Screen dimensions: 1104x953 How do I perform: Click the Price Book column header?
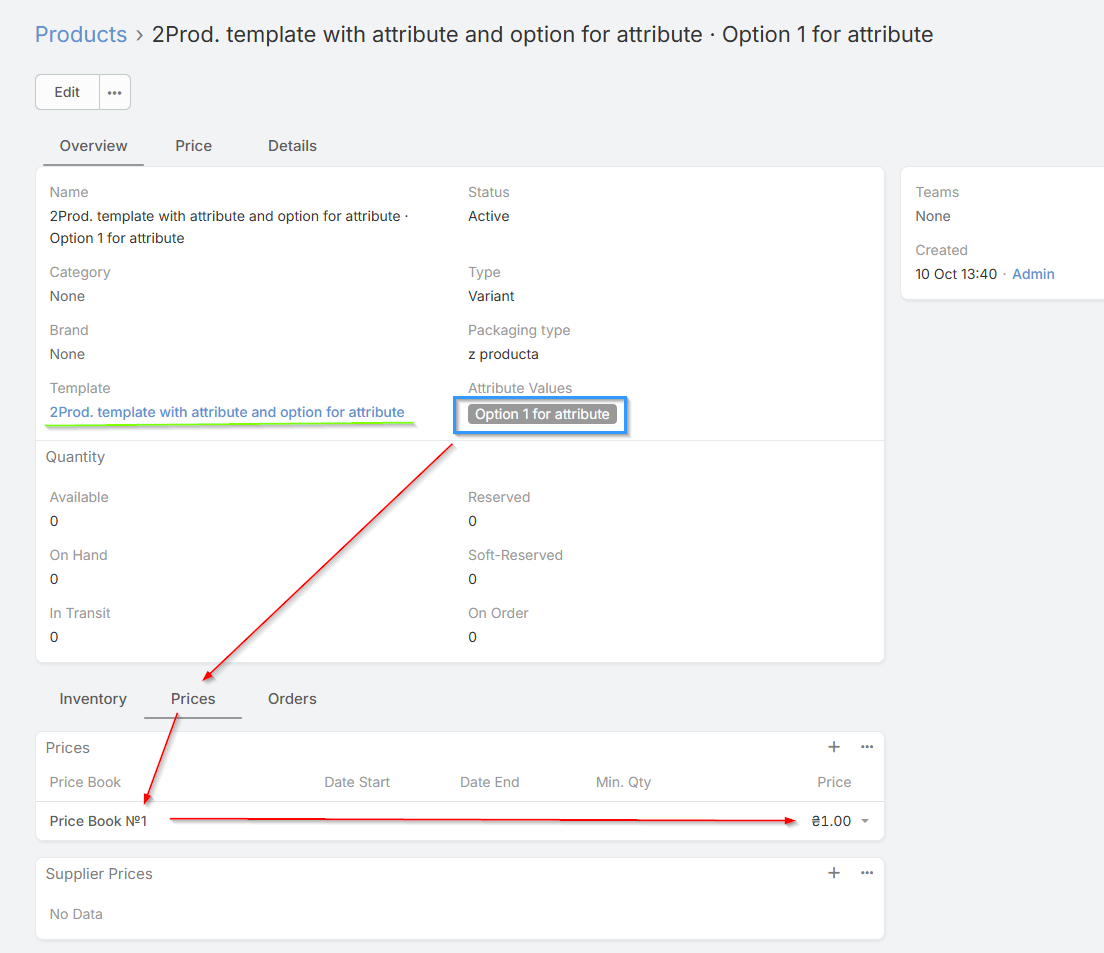pos(85,782)
